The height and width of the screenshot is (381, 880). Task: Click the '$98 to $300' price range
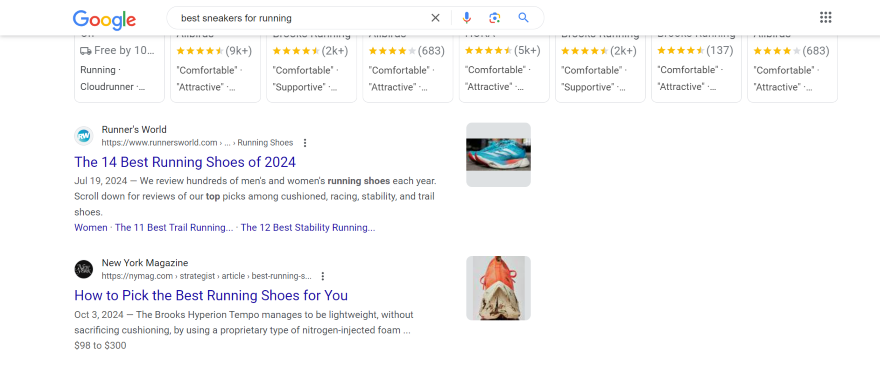[x=100, y=346]
